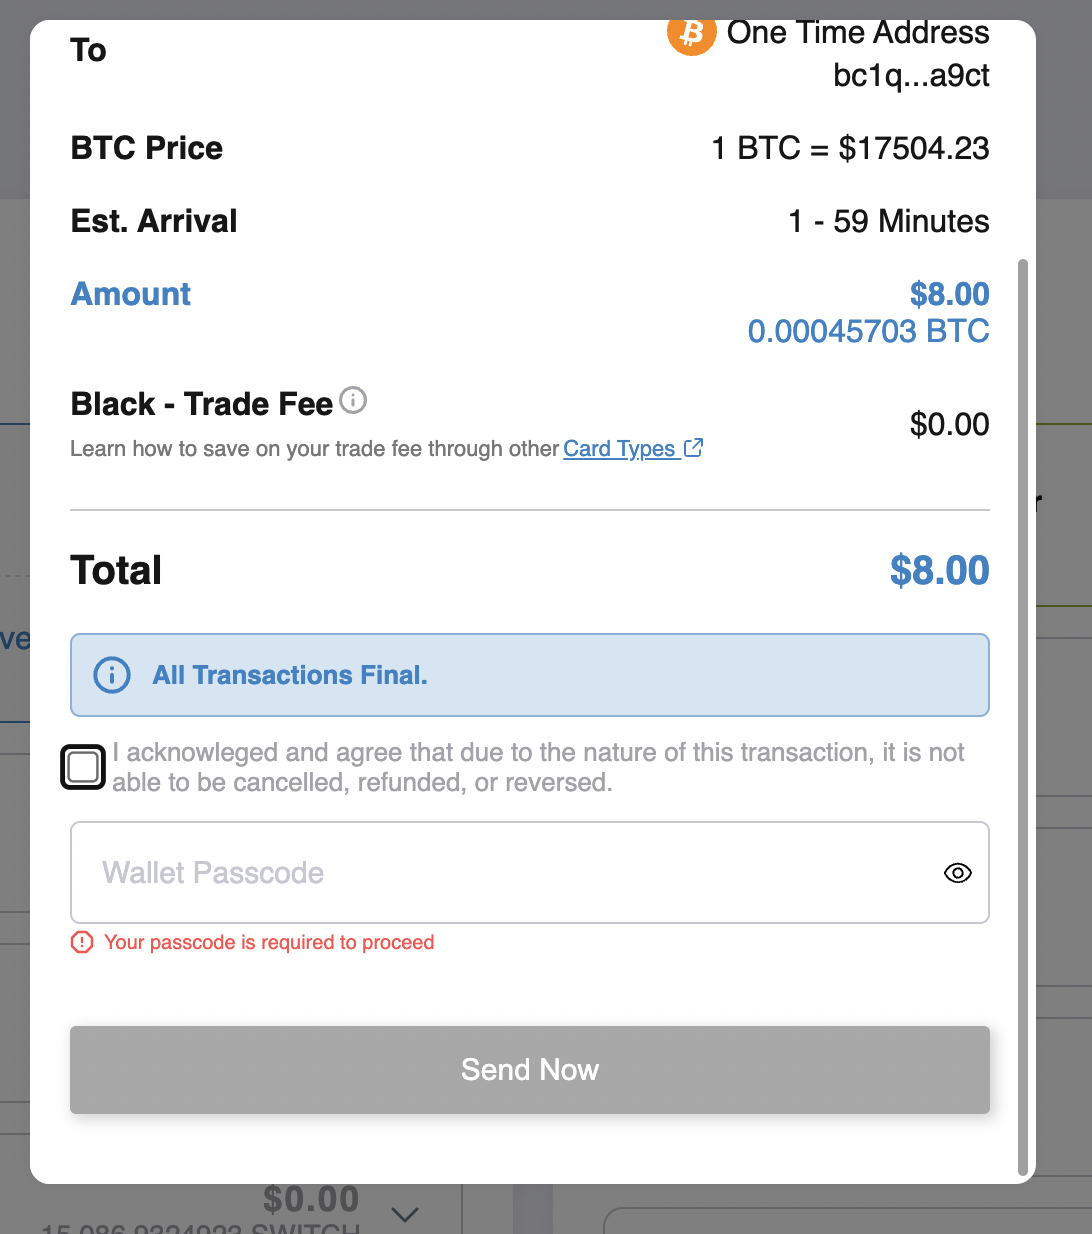1092x1234 pixels.
Task: Click the red passcode error warning icon
Action: pyautogui.click(x=82, y=942)
